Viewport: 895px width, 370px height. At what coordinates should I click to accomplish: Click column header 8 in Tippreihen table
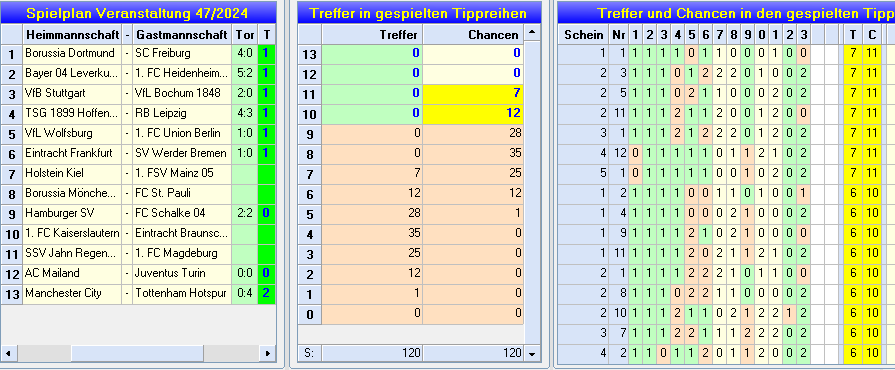click(733, 35)
